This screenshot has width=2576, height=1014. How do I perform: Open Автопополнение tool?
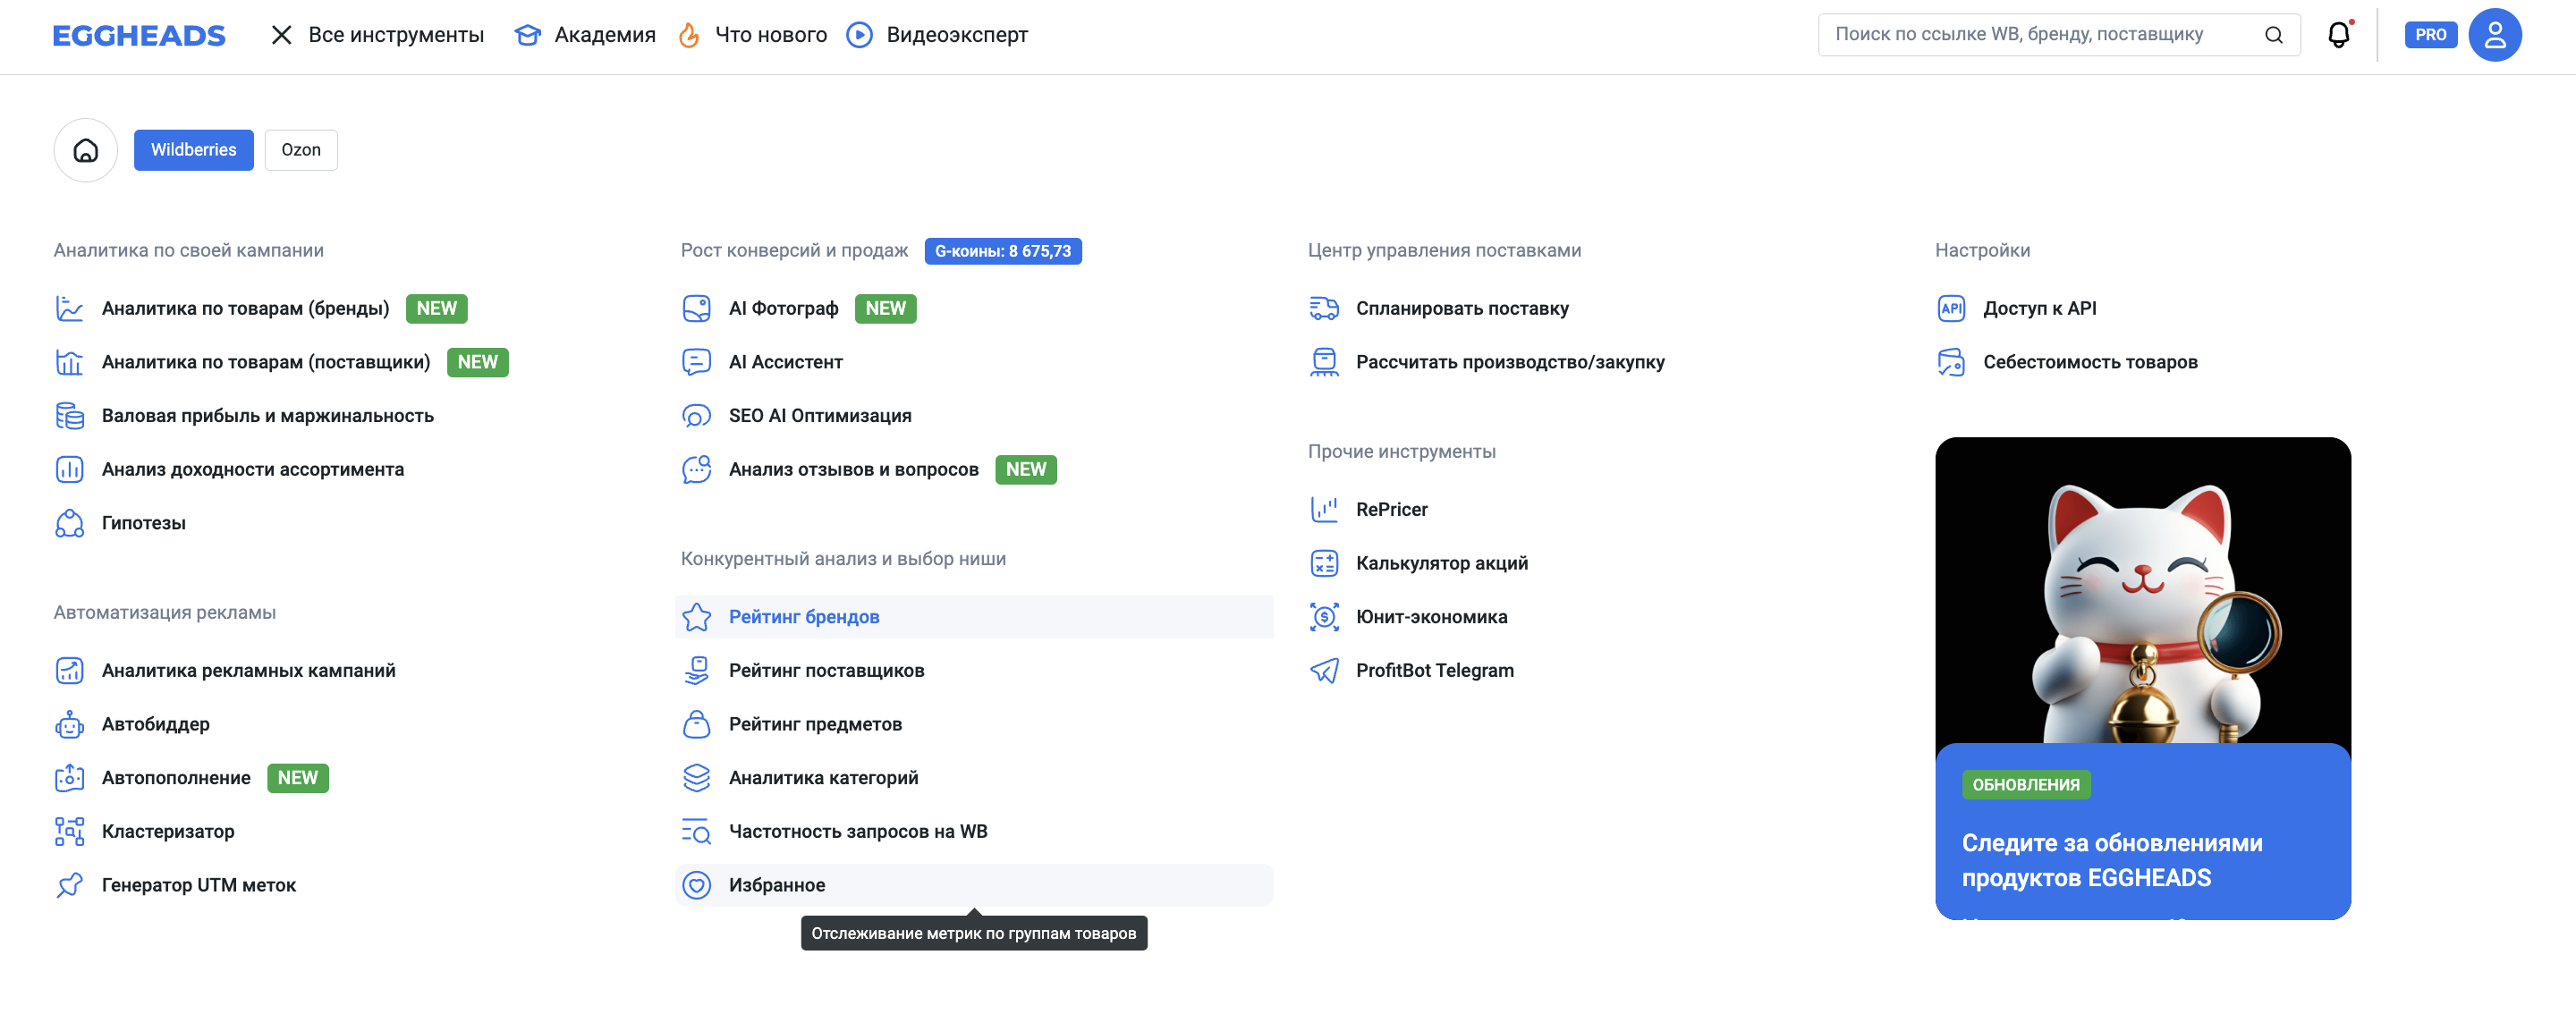176,778
